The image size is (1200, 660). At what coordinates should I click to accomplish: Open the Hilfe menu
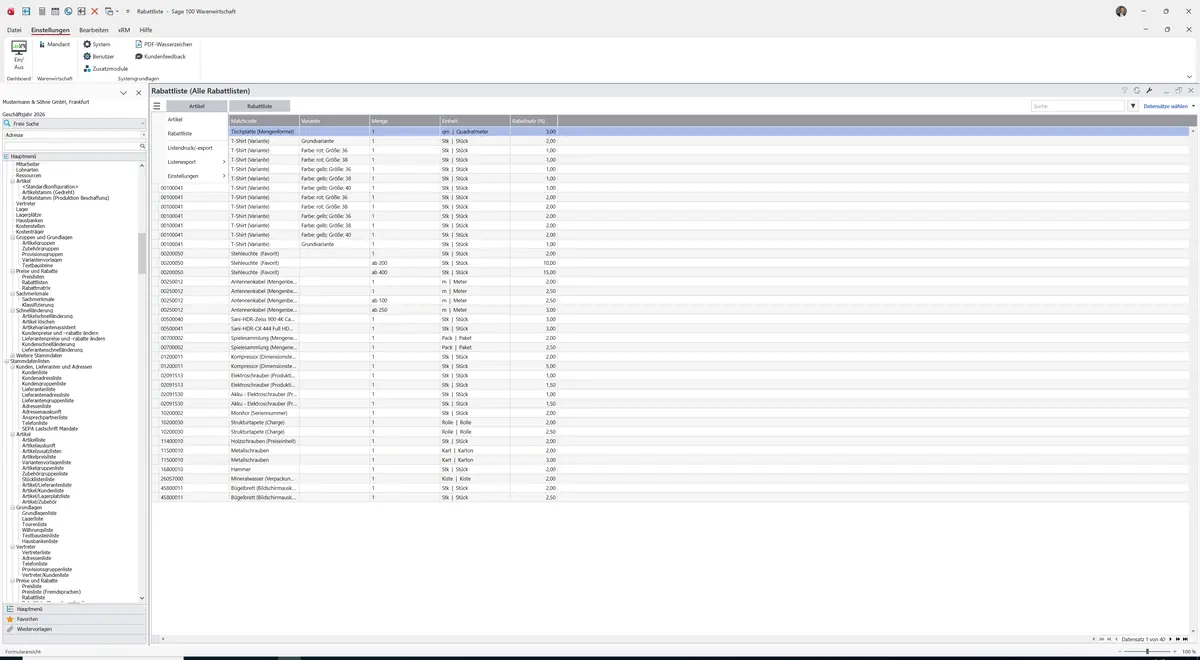pyautogui.click(x=146, y=31)
